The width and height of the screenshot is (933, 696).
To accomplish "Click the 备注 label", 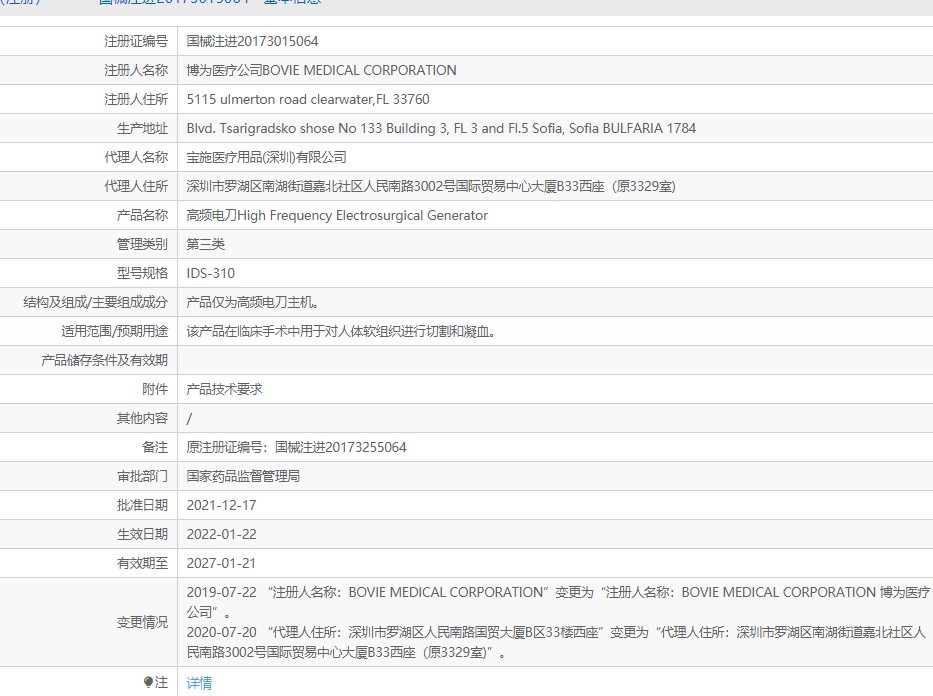I will click(x=155, y=447).
